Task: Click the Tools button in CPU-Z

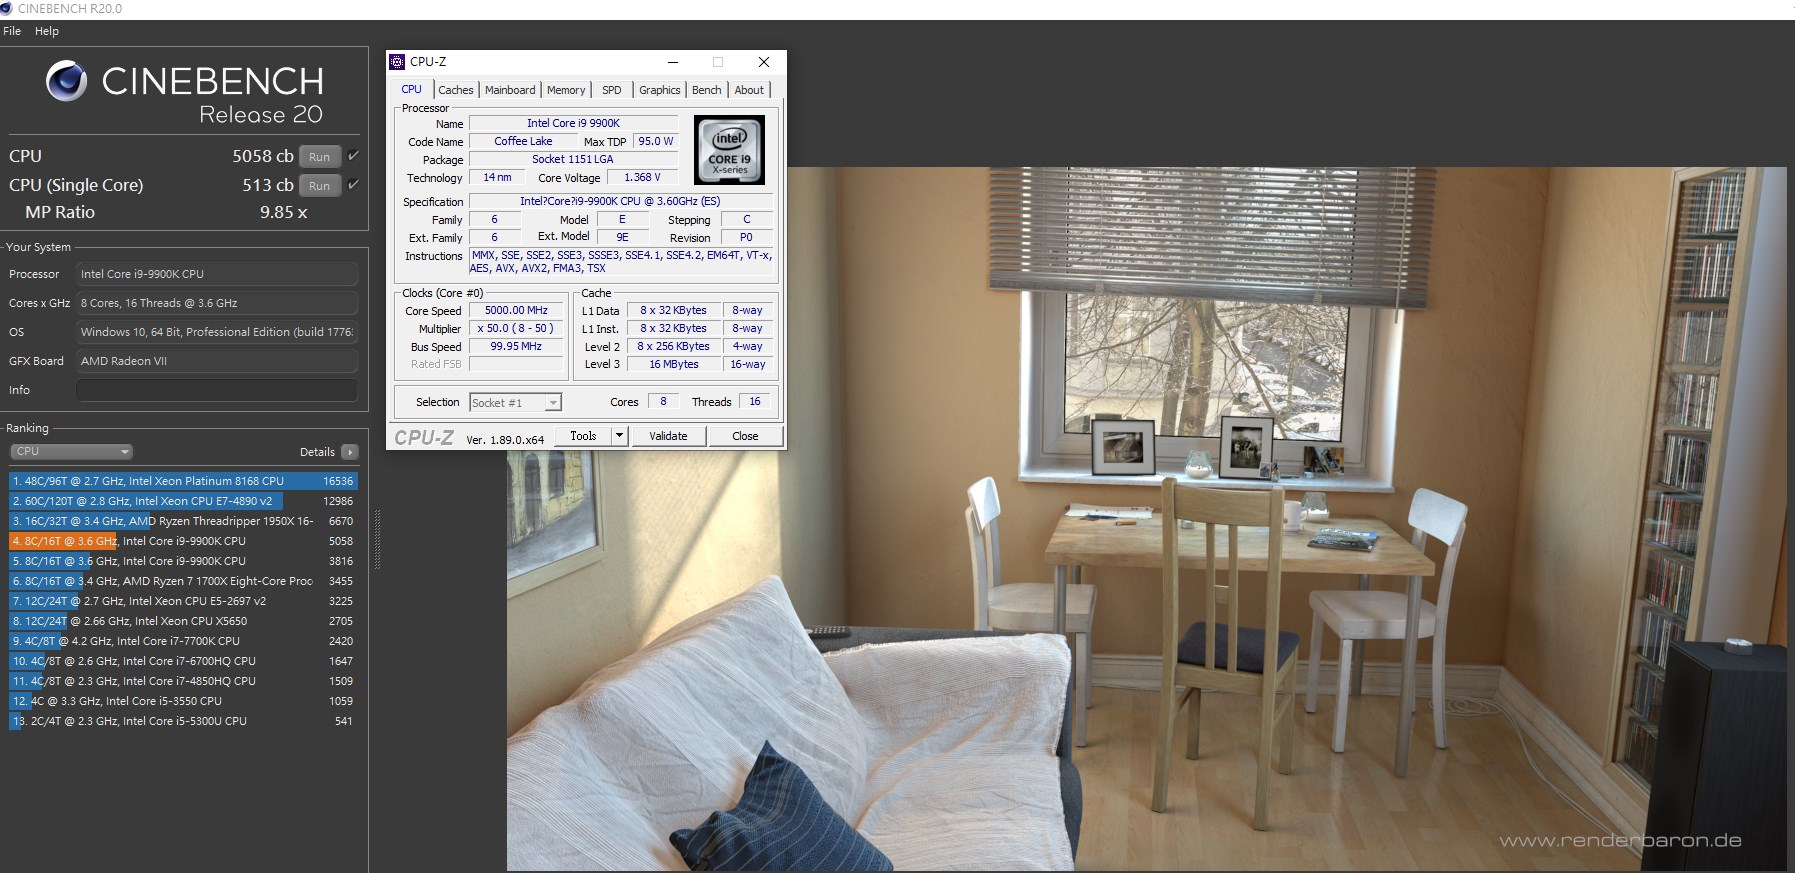Action: (583, 435)
